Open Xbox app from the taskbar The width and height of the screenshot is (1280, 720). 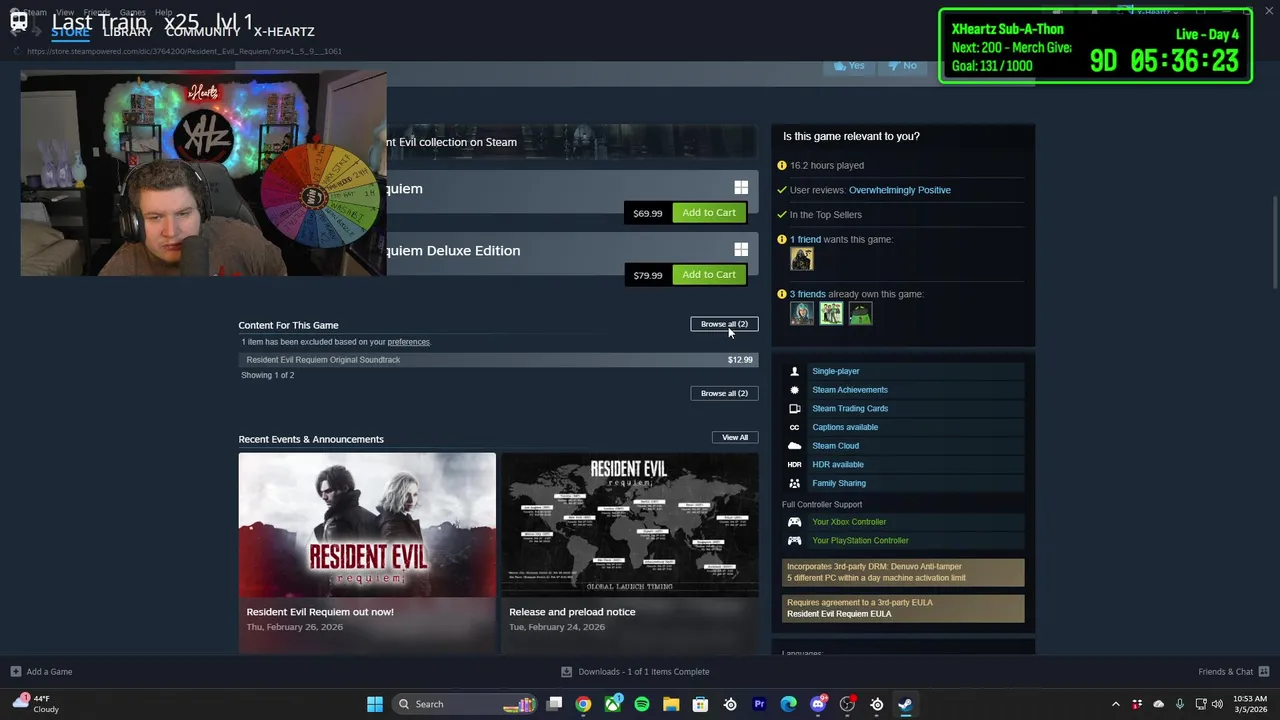(613, 704)
